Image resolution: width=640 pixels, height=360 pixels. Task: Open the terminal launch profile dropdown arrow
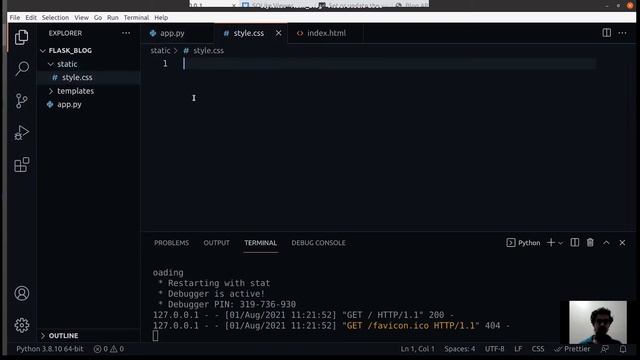(x=560, y=243)
